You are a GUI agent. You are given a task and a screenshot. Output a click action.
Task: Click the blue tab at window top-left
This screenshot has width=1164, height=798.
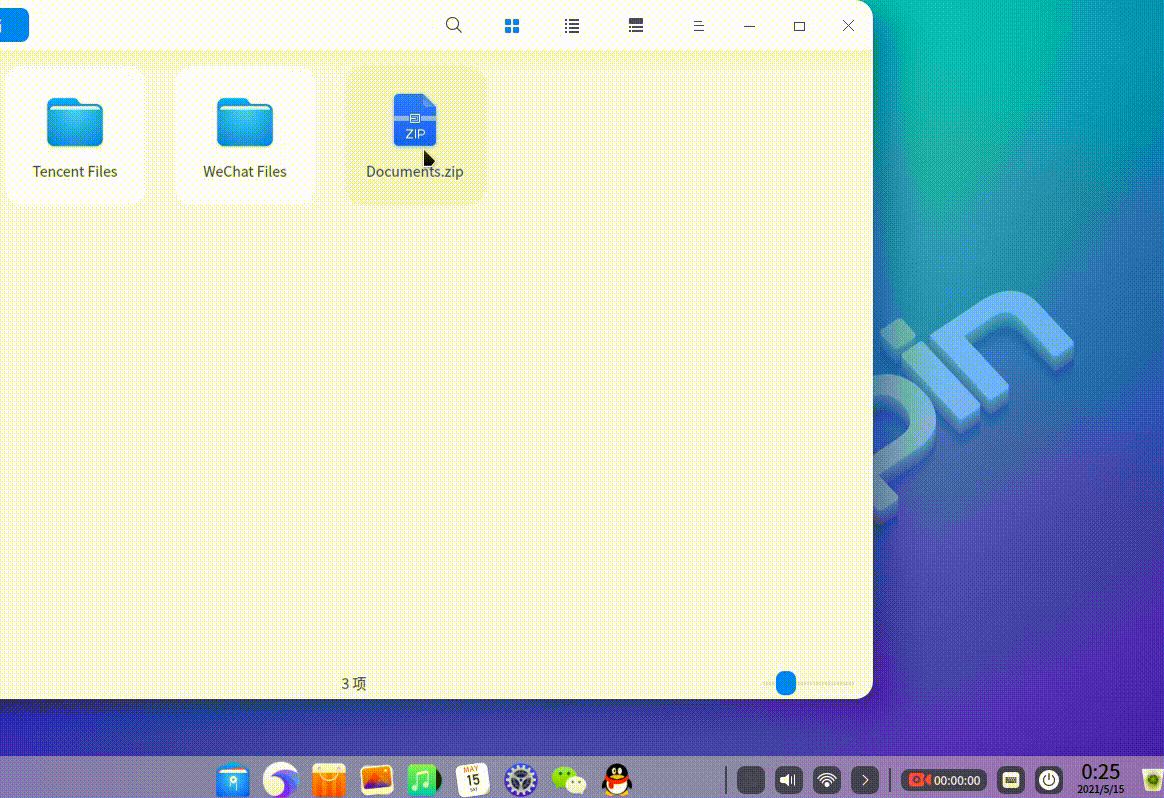(13, 25)
